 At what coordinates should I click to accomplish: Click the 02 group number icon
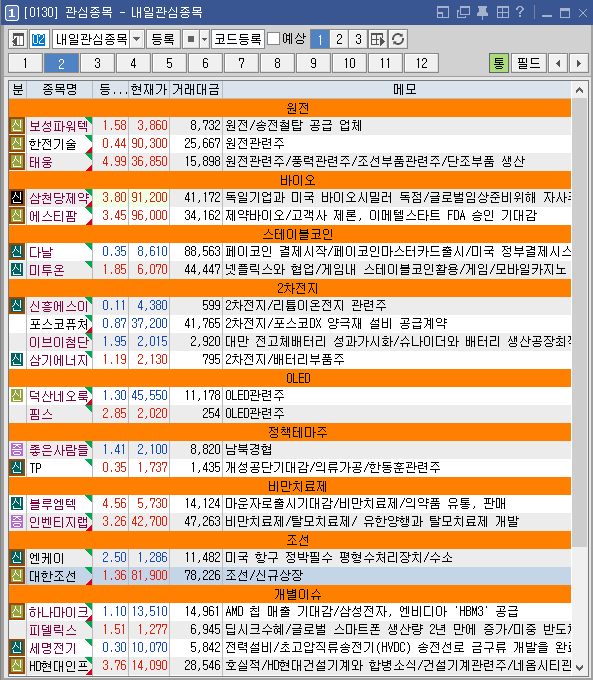[38, 39]
